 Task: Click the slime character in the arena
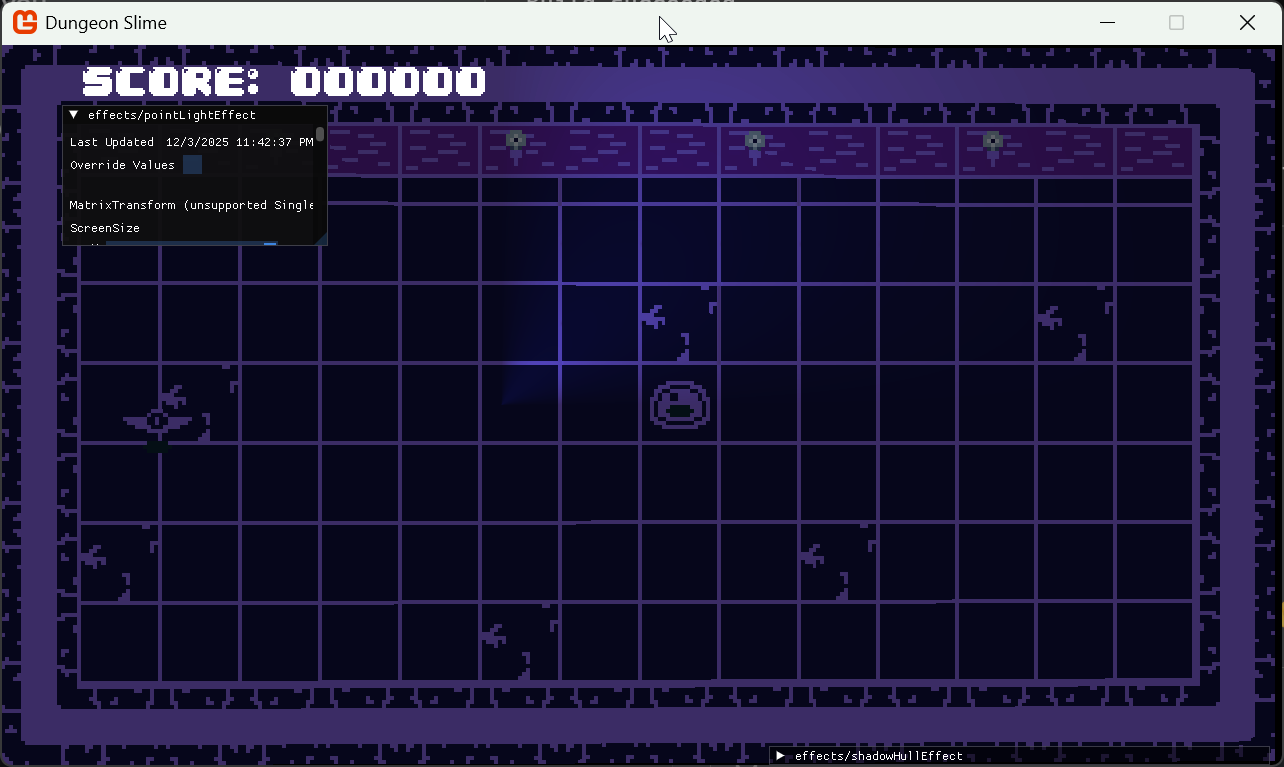pos(679,405)
